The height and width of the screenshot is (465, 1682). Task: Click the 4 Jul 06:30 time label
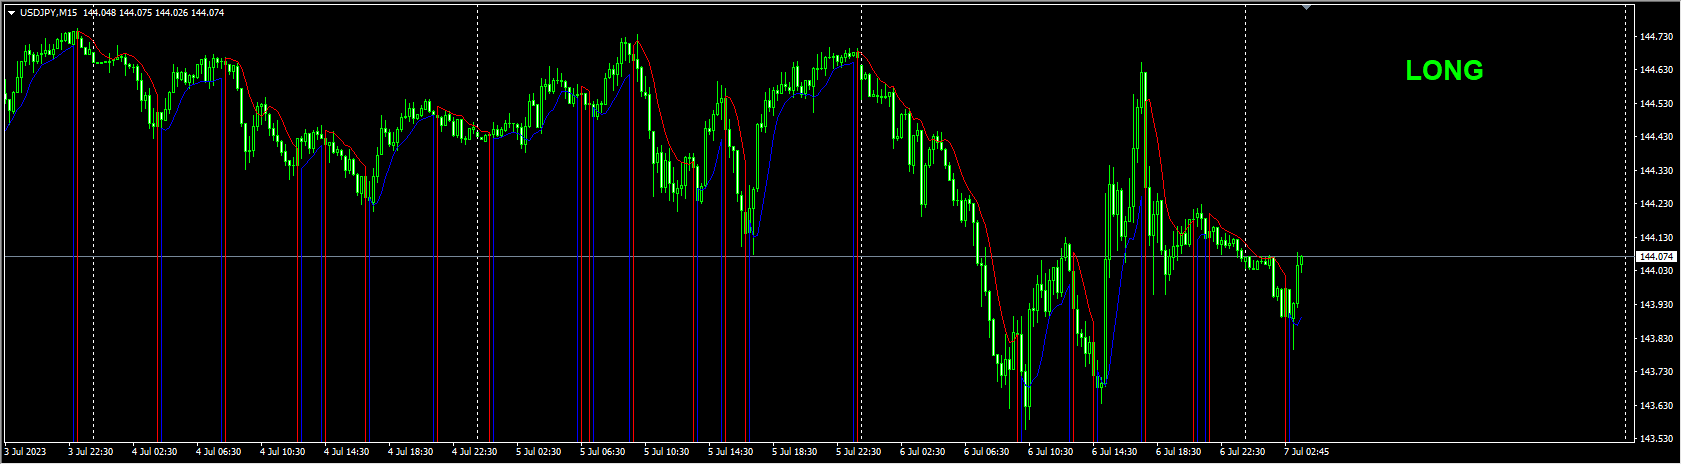[x=218, y=452]
